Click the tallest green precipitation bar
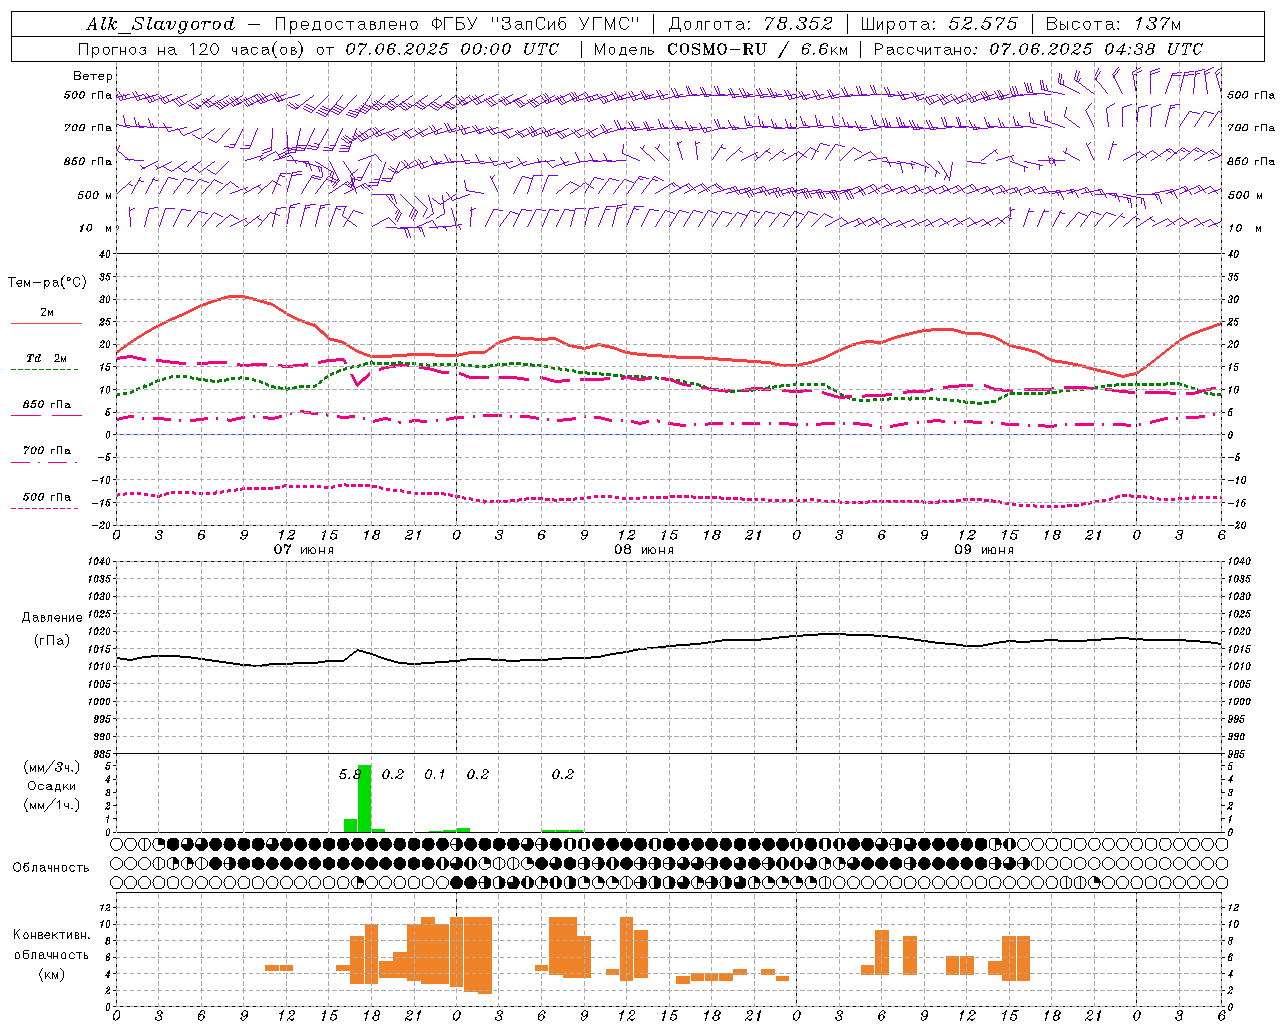 (x=364, y=798)
